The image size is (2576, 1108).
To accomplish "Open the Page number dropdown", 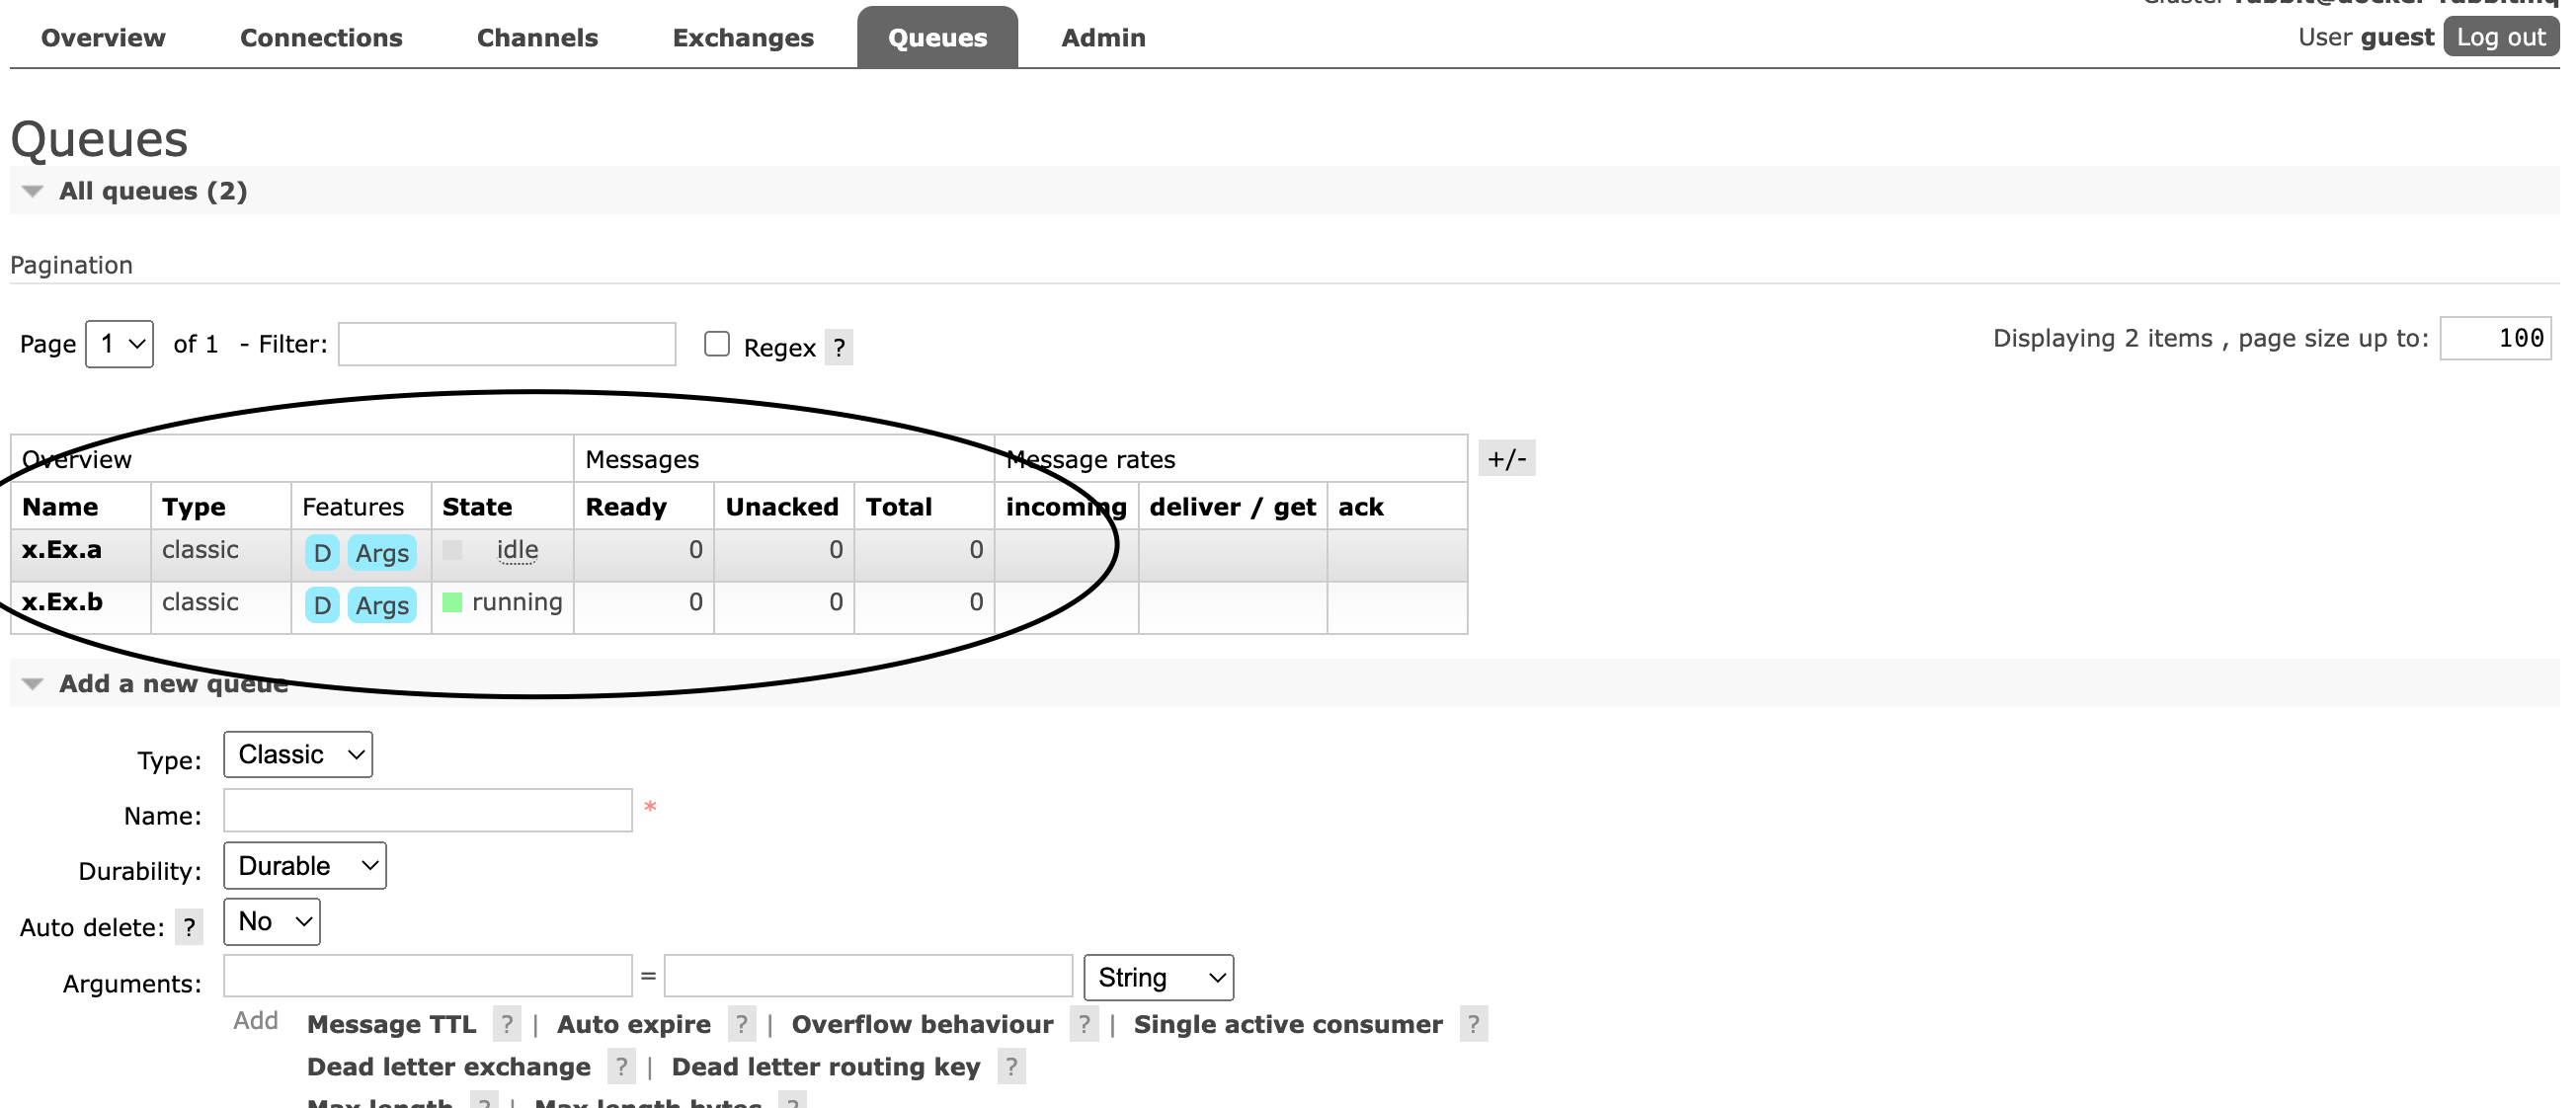I will pyautogui.click(x=120, y=344).
